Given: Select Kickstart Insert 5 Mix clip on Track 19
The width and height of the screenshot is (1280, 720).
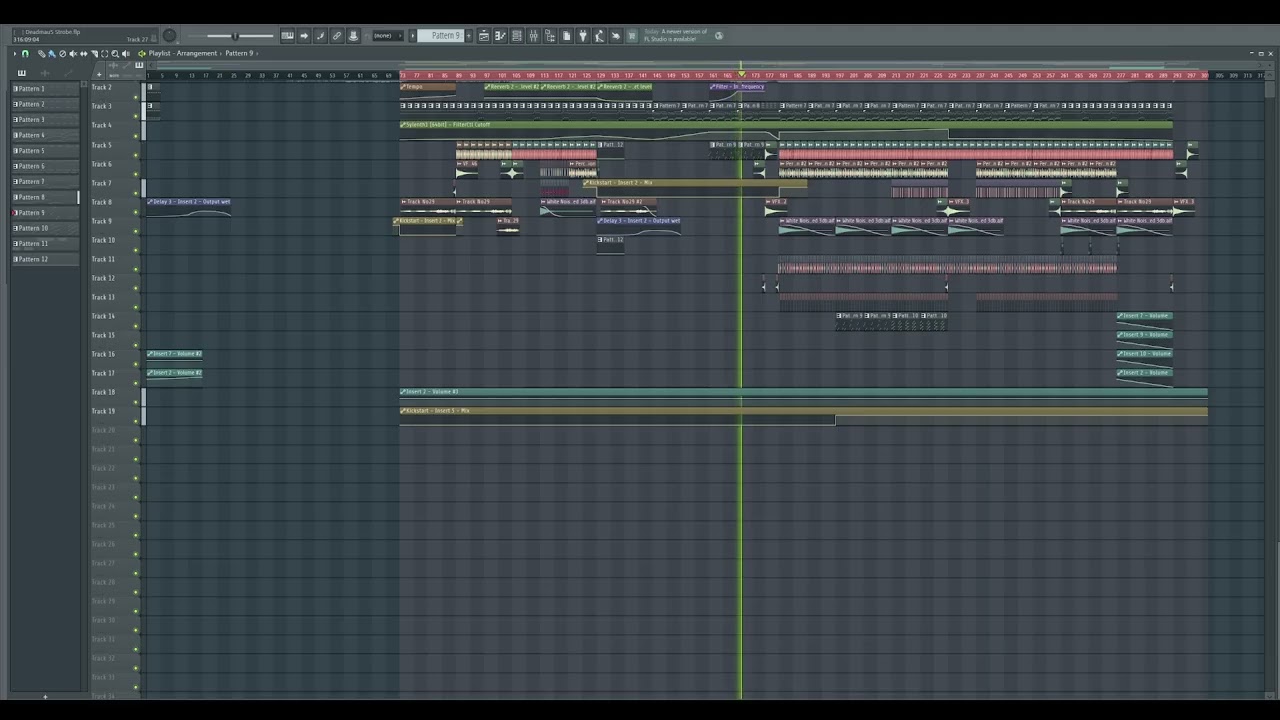Looking at the screenshot, I should [803, 415].
